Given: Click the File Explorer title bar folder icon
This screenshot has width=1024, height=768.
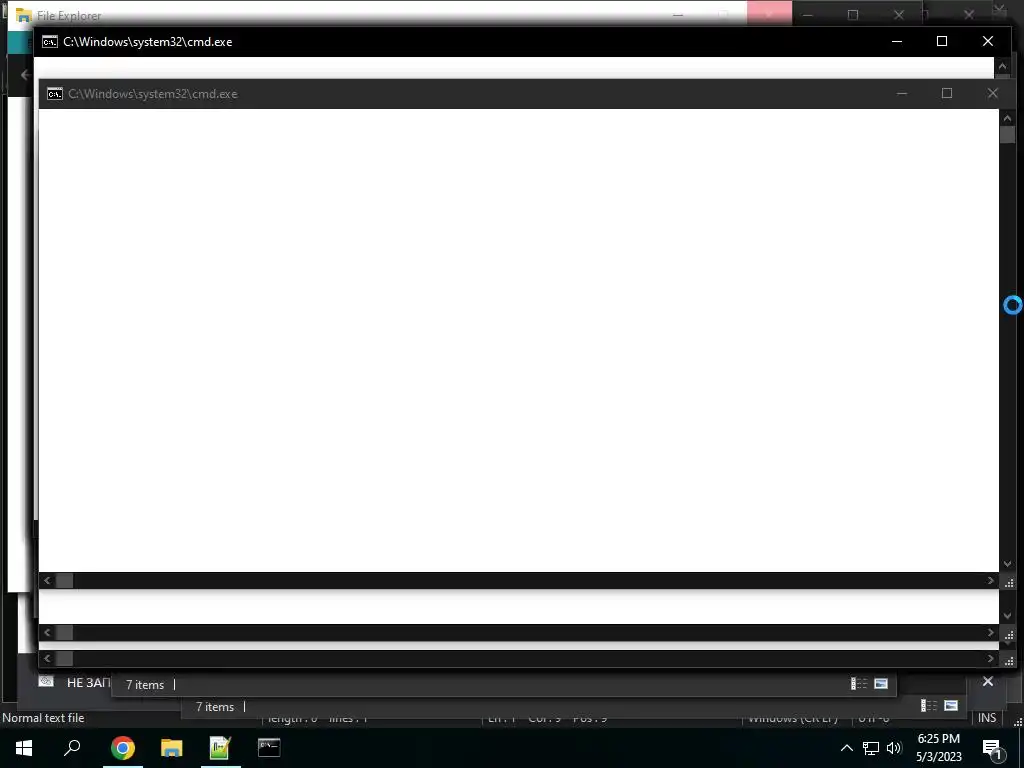Looking at the screenshot, I should click(x=24, y=15).
